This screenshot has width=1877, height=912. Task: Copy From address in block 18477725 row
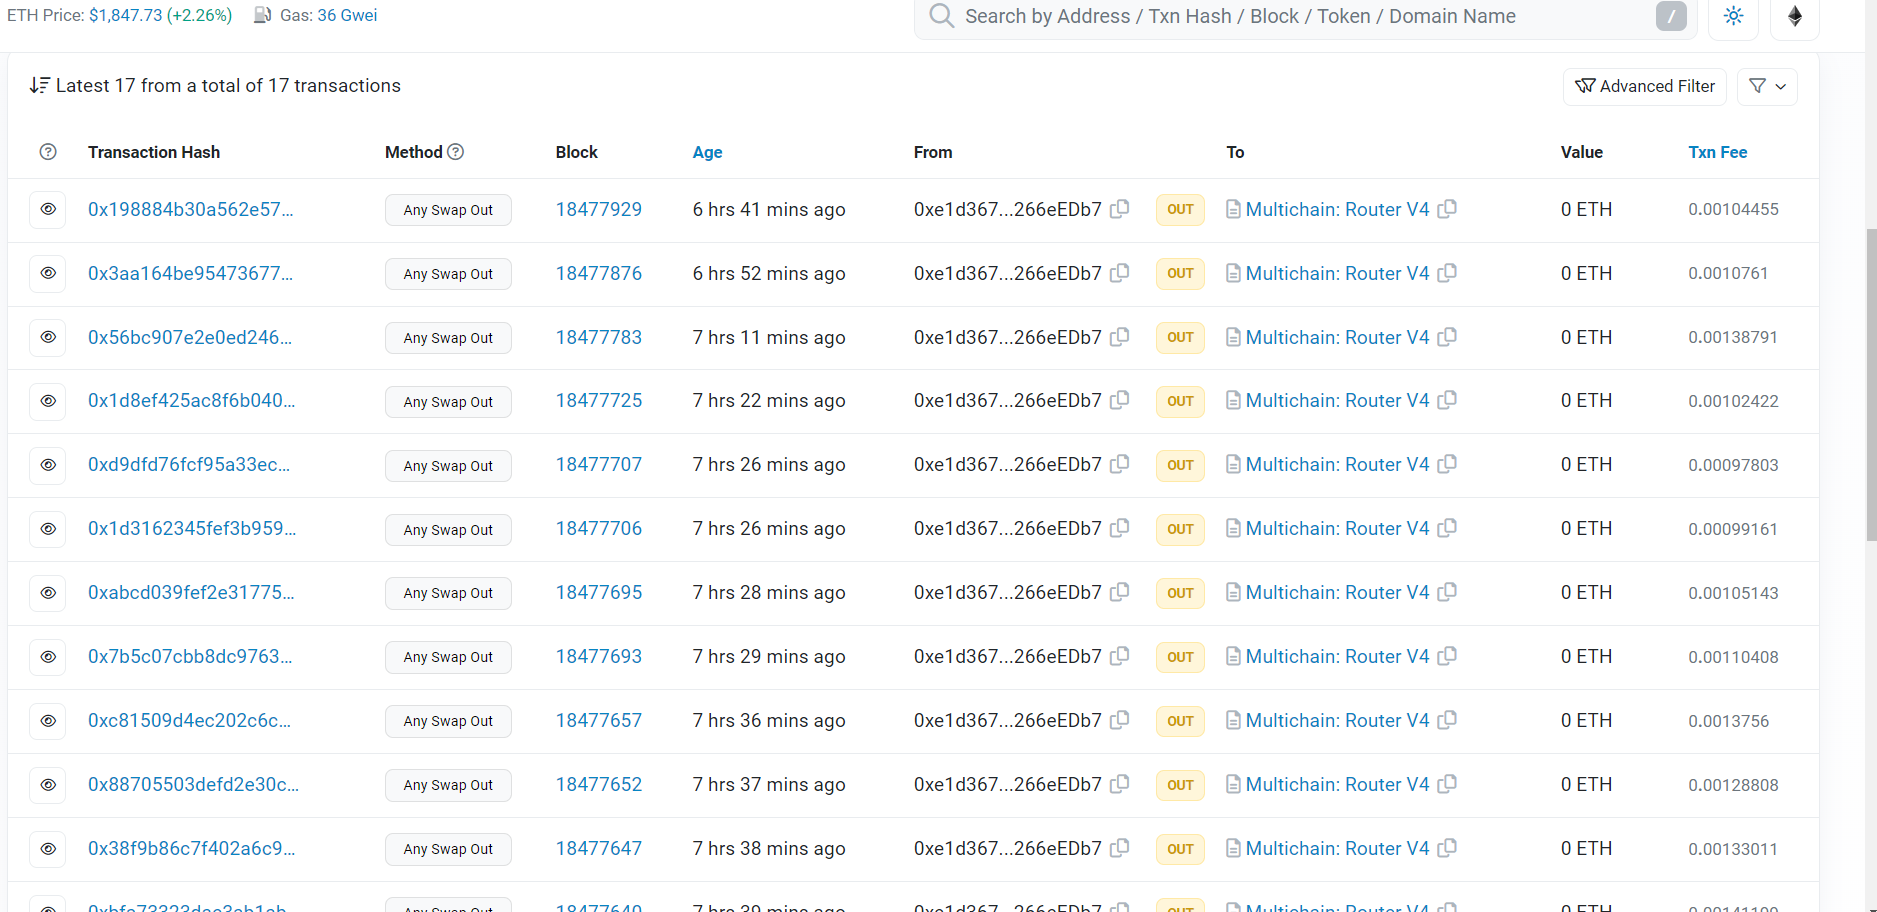point(1120,400)
